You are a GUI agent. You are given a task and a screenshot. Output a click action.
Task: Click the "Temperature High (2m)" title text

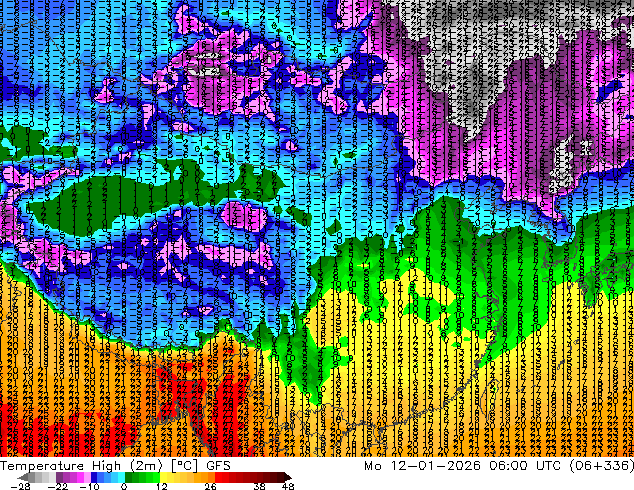(81, 466)
